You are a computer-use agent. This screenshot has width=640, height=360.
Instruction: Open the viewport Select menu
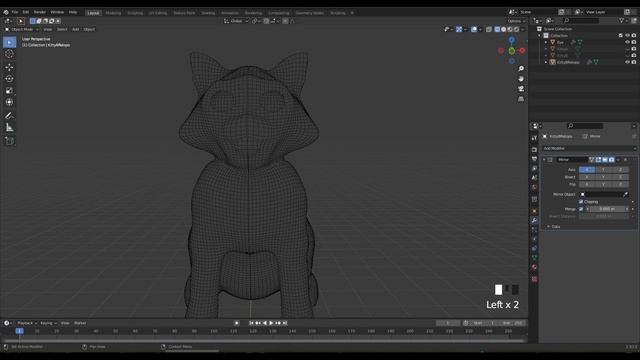pos(62,29)
